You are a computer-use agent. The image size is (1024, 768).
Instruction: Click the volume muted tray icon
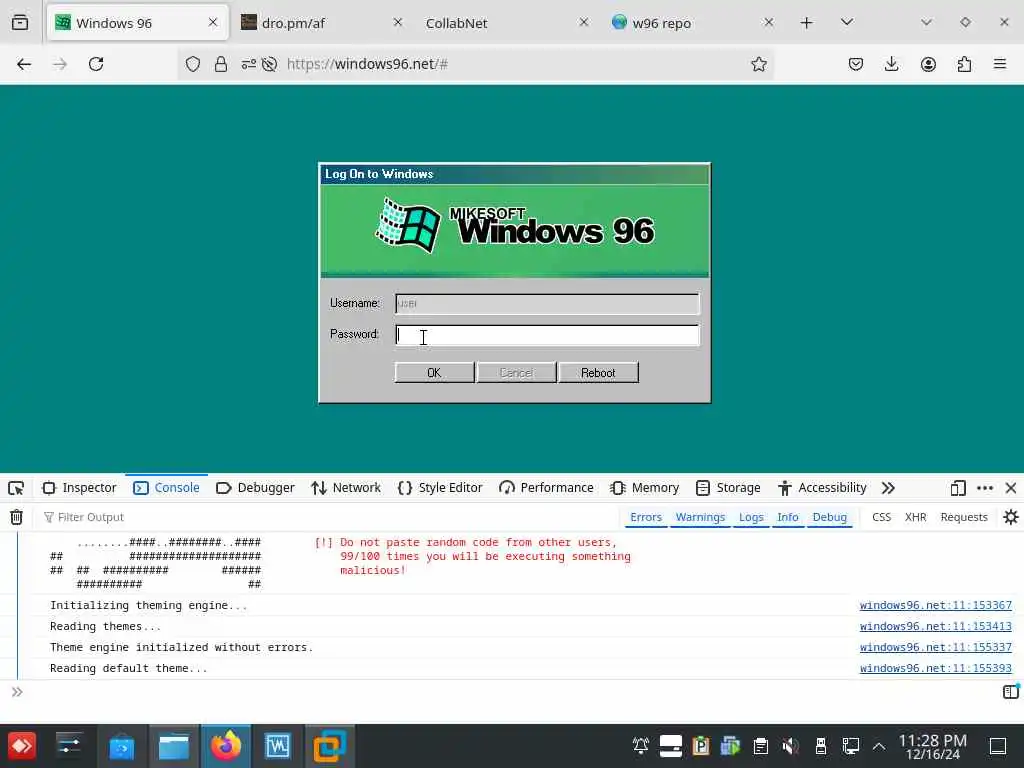click(x=790, y=746)
